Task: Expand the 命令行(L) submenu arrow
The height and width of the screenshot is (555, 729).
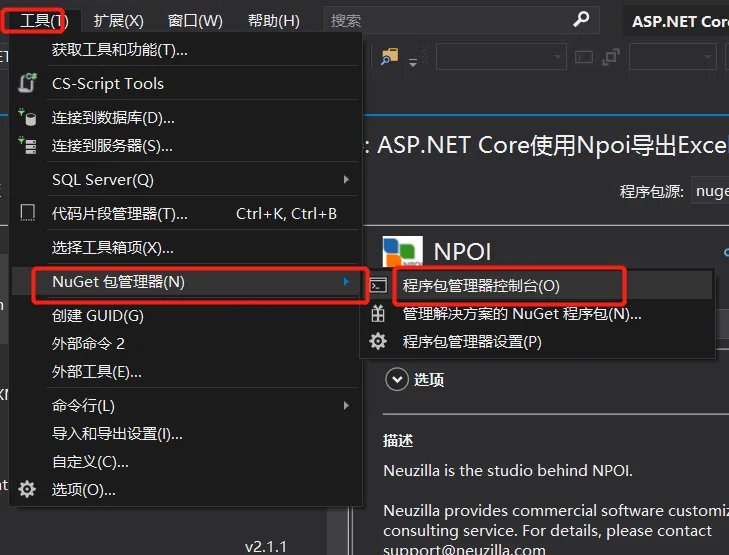Action: click(x=346, y=405)
